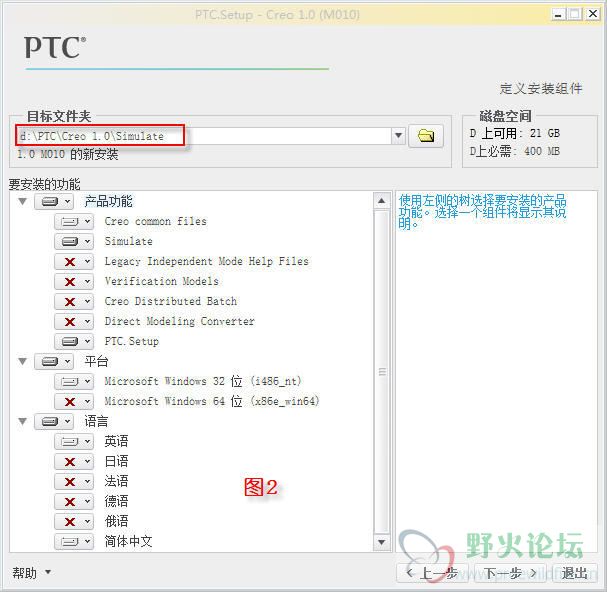Viewport: 607px width, 592px height.
Task: Click red X icon for Verification Models
Action: pos(70,281)
